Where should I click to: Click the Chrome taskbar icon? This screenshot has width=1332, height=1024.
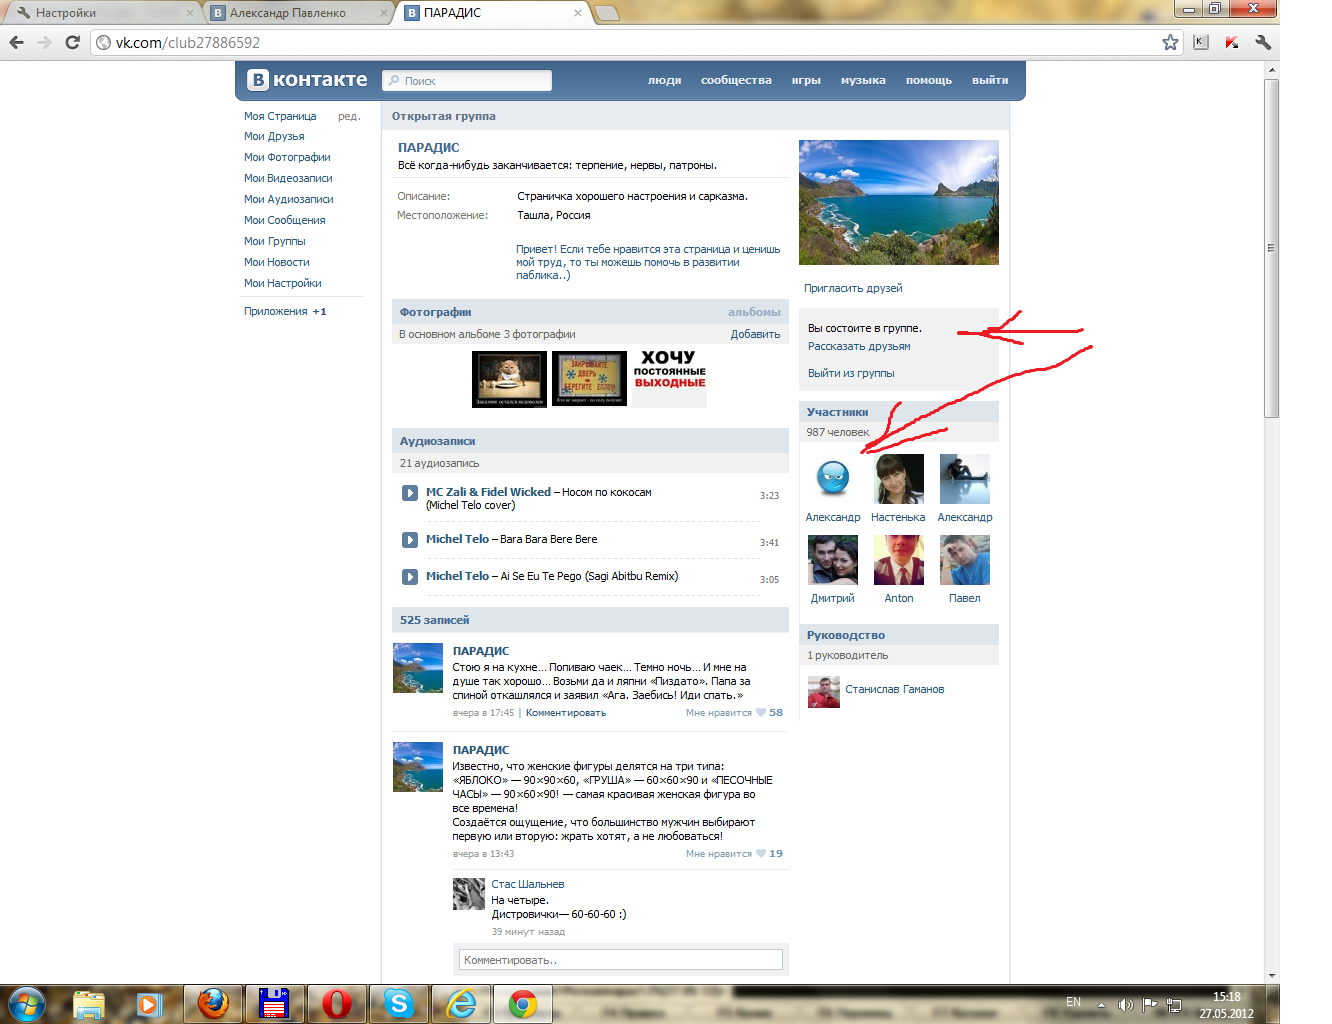[x=523, y=1004]
